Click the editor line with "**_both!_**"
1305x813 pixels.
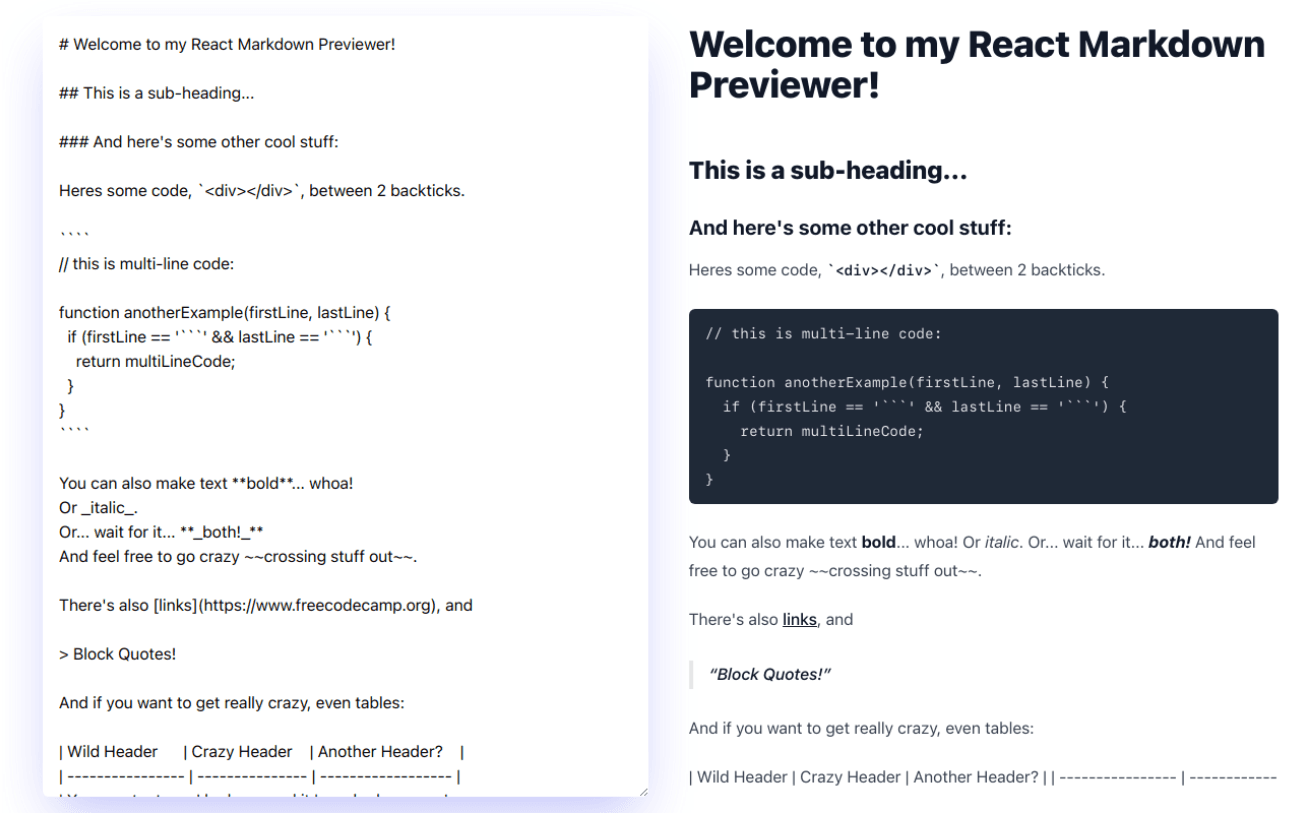tap(161, 532)
